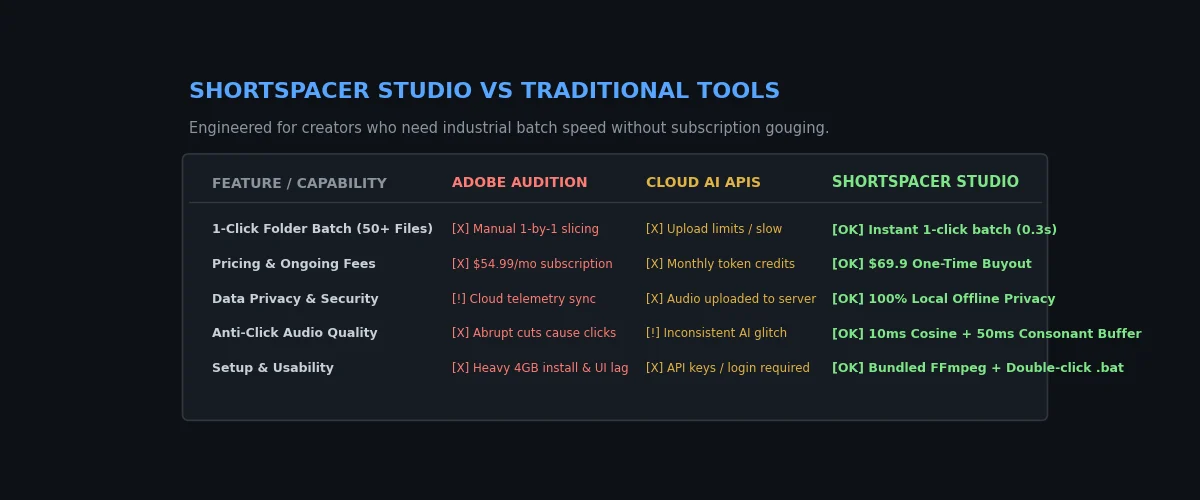Click the "1-Click Folder Batch (50+ Files)" row label
The image size is (1200, 500).
(322, 229)
